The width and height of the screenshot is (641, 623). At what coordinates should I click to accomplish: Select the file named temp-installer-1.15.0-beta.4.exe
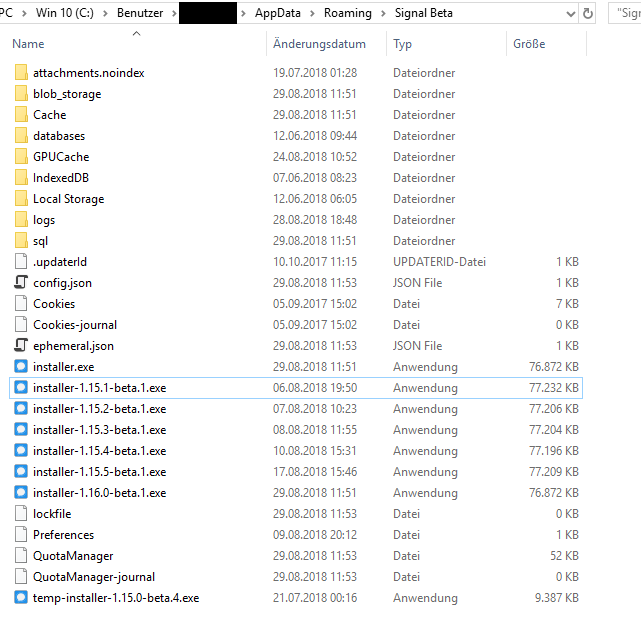[116, 598]
